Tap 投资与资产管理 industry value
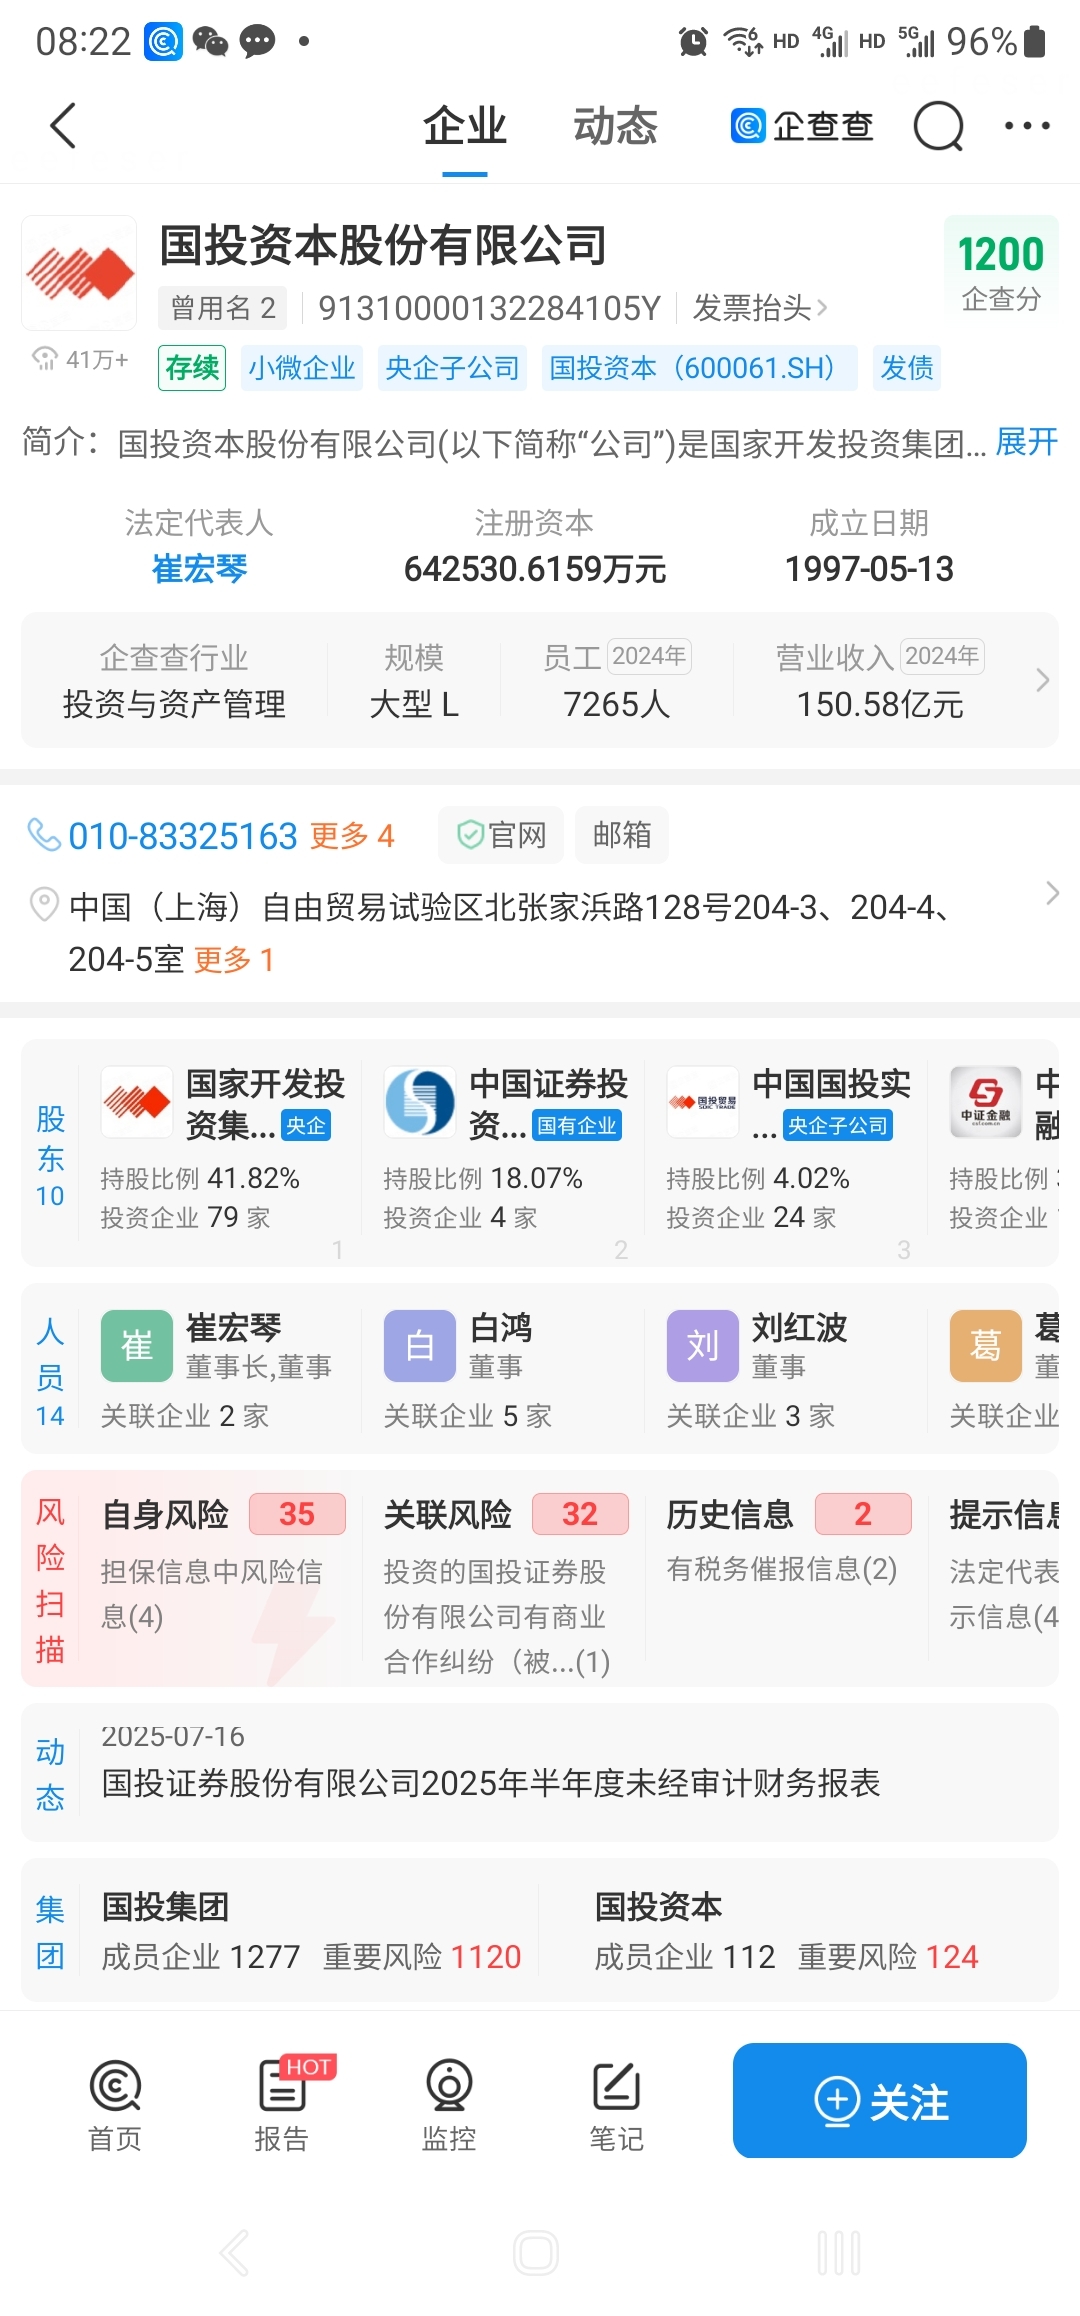Image resolution: width=1080 pixels, height=2316 pixels. tap(174, 704)
